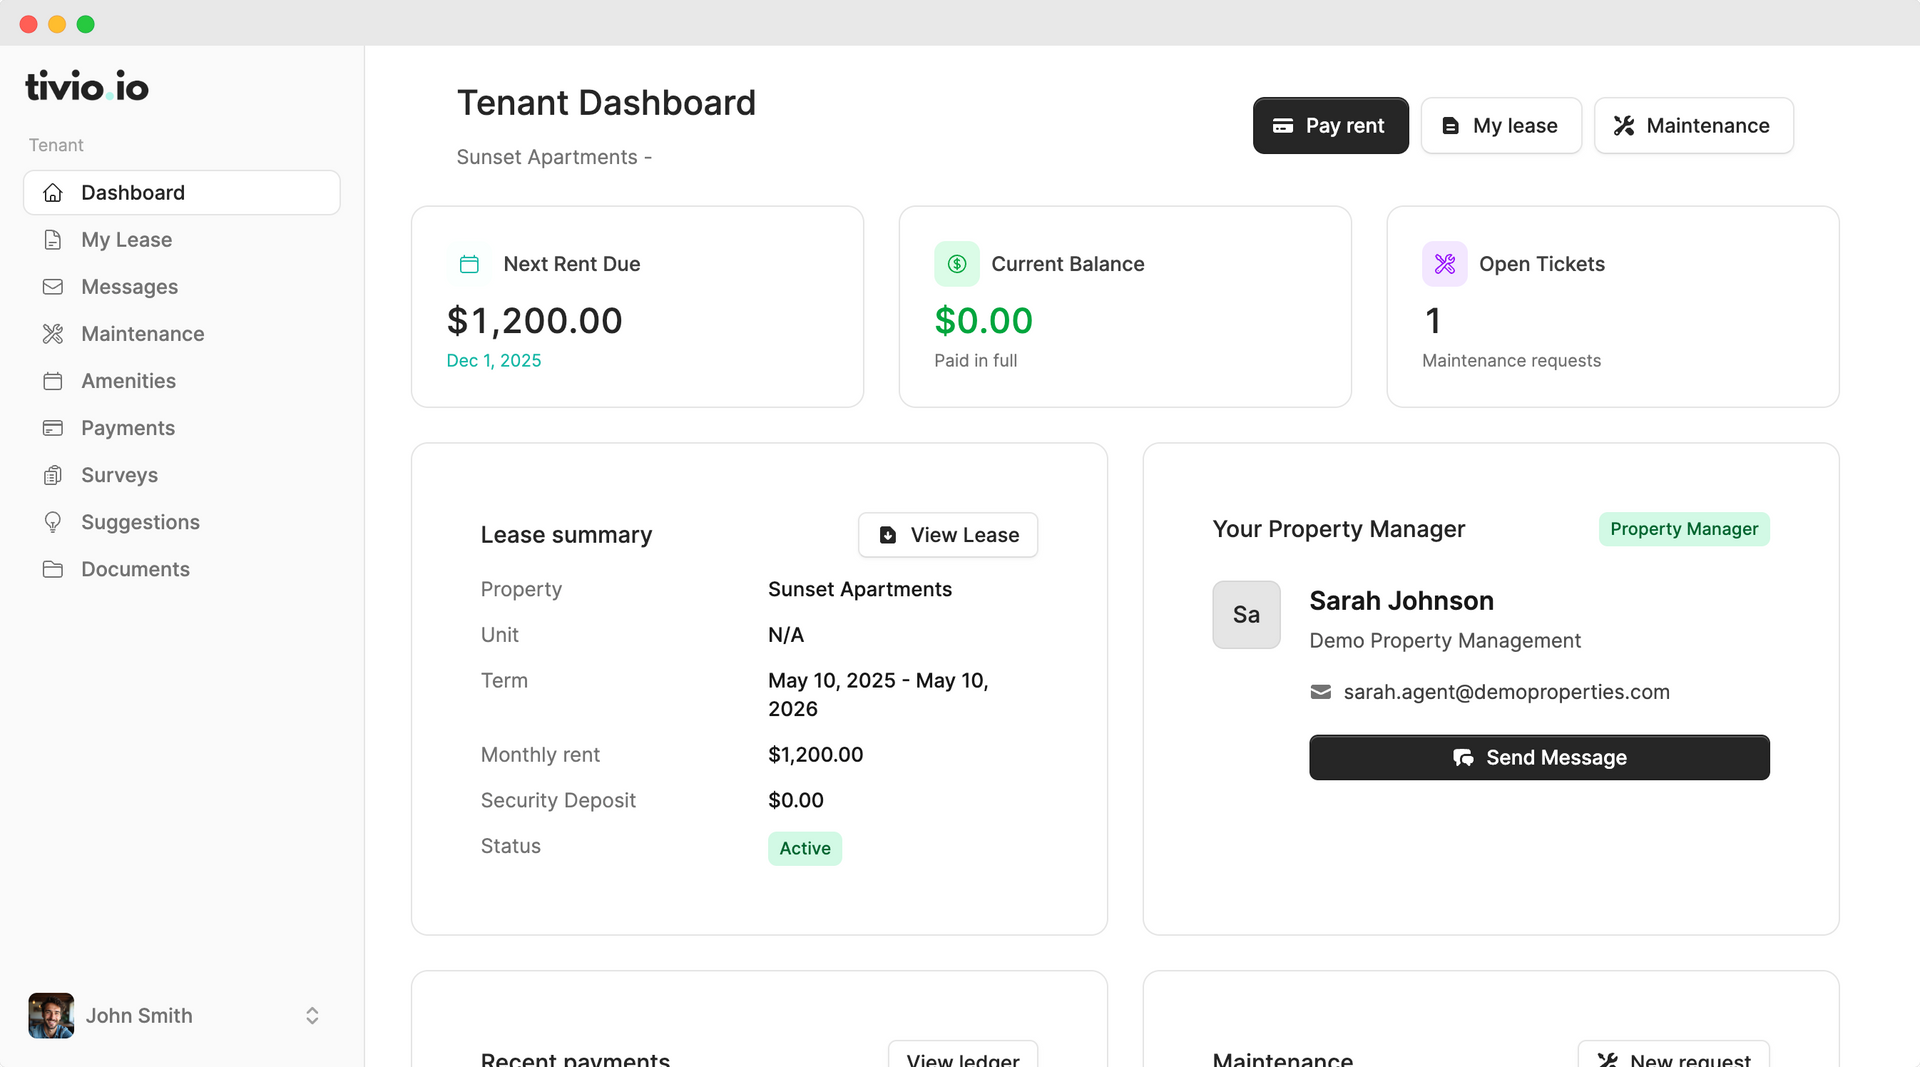Click the Sa avatar for Sarah Johnson
This screenshot has height=1067, width=1920.
[1246, 614]
